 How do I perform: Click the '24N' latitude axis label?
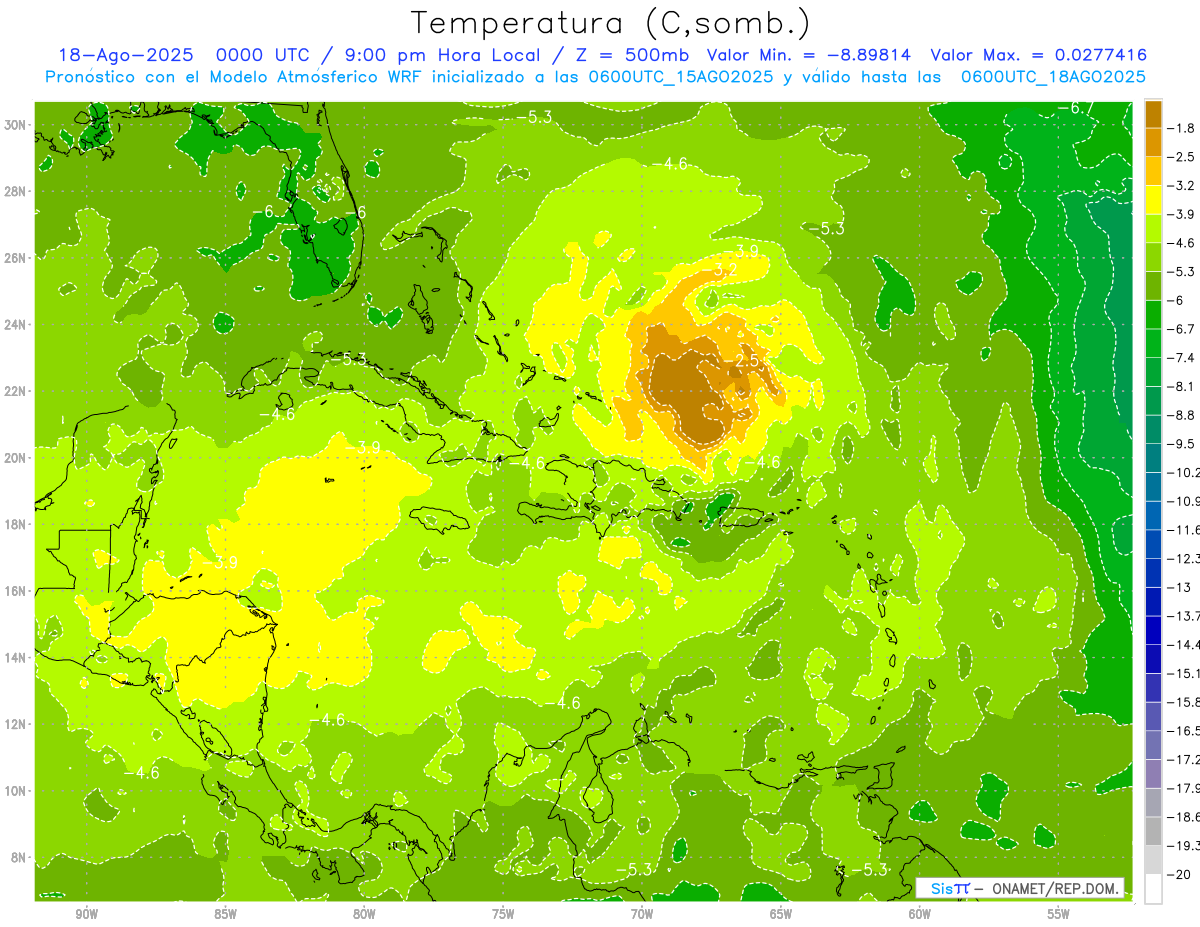tap(17, 324)
